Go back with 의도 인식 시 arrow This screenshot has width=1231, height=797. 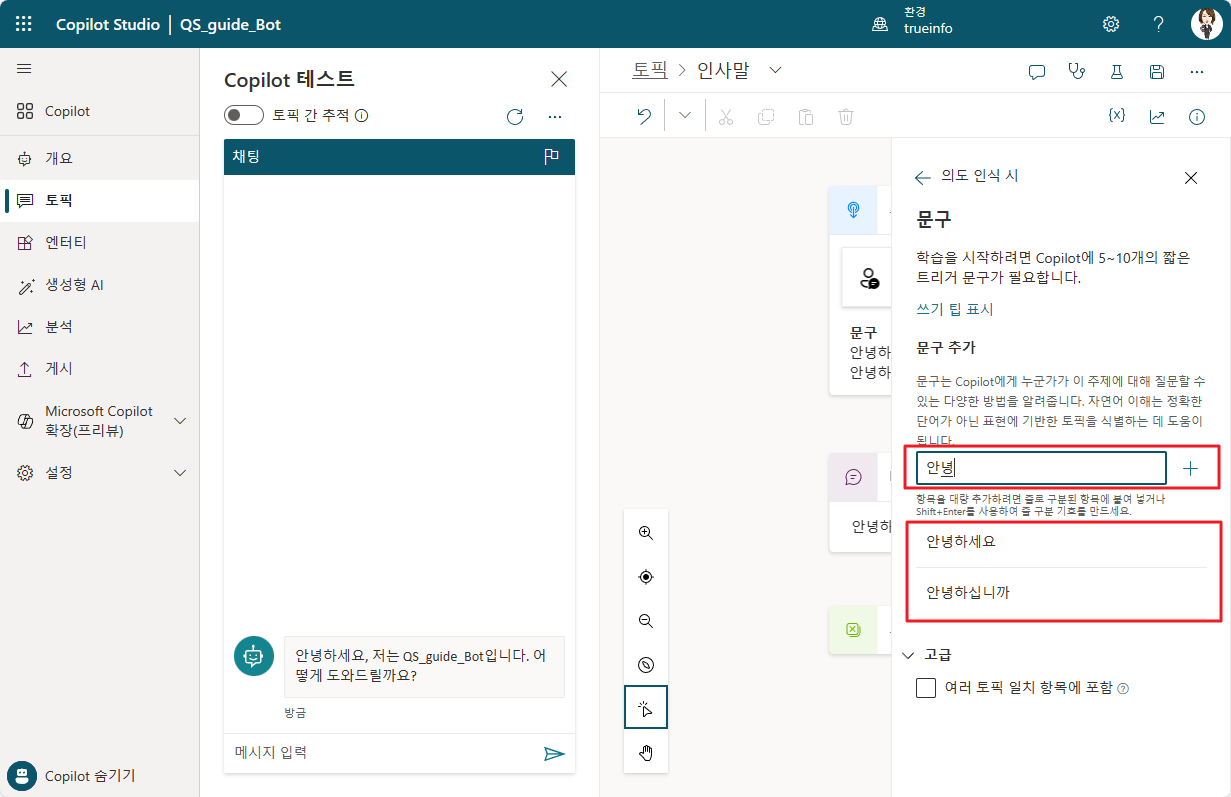[x=922, y=177]
